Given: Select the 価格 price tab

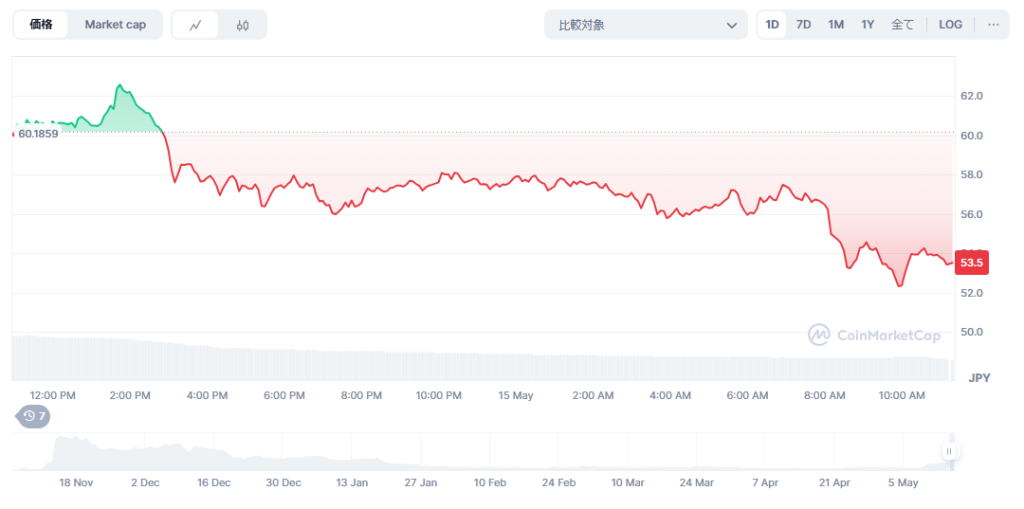Looking at the screenshot, I should (41, 25).
